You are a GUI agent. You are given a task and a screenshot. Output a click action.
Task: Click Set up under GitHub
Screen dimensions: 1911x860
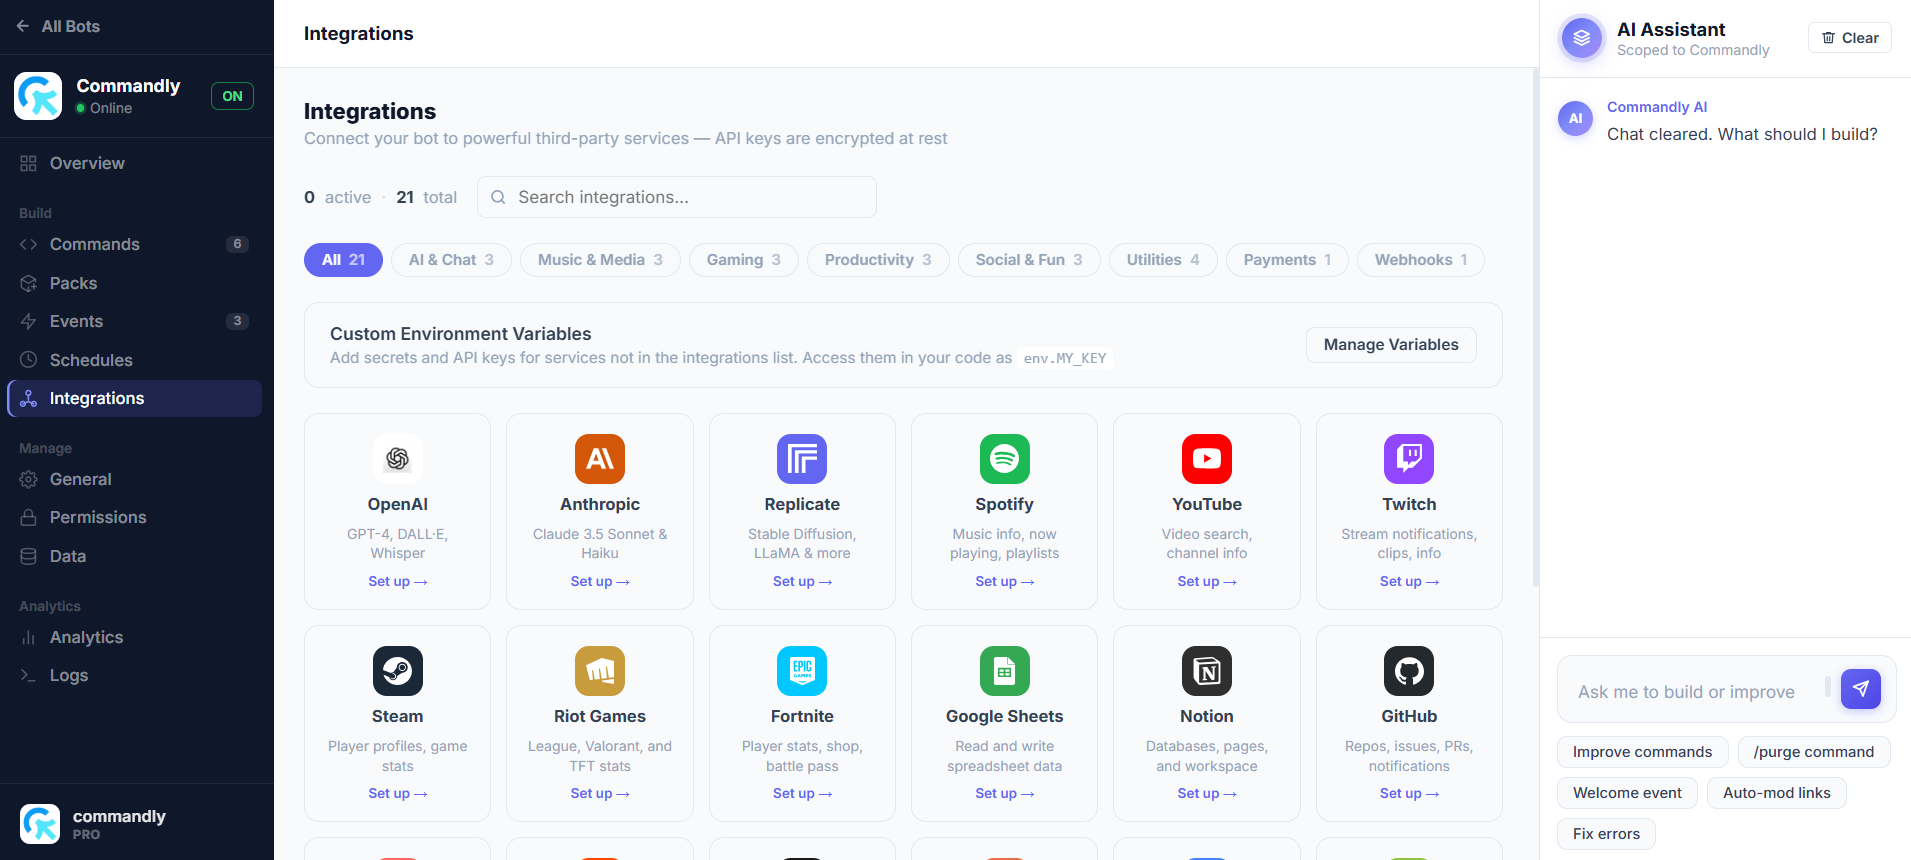[1409, 793]
